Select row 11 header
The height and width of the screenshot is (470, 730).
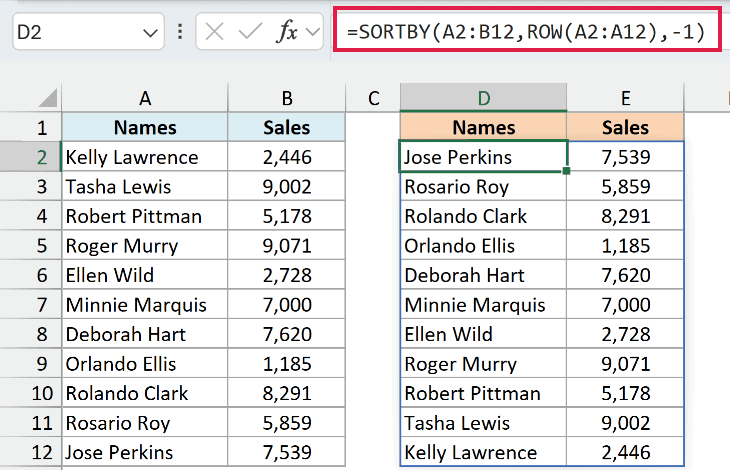coord(31,423)
